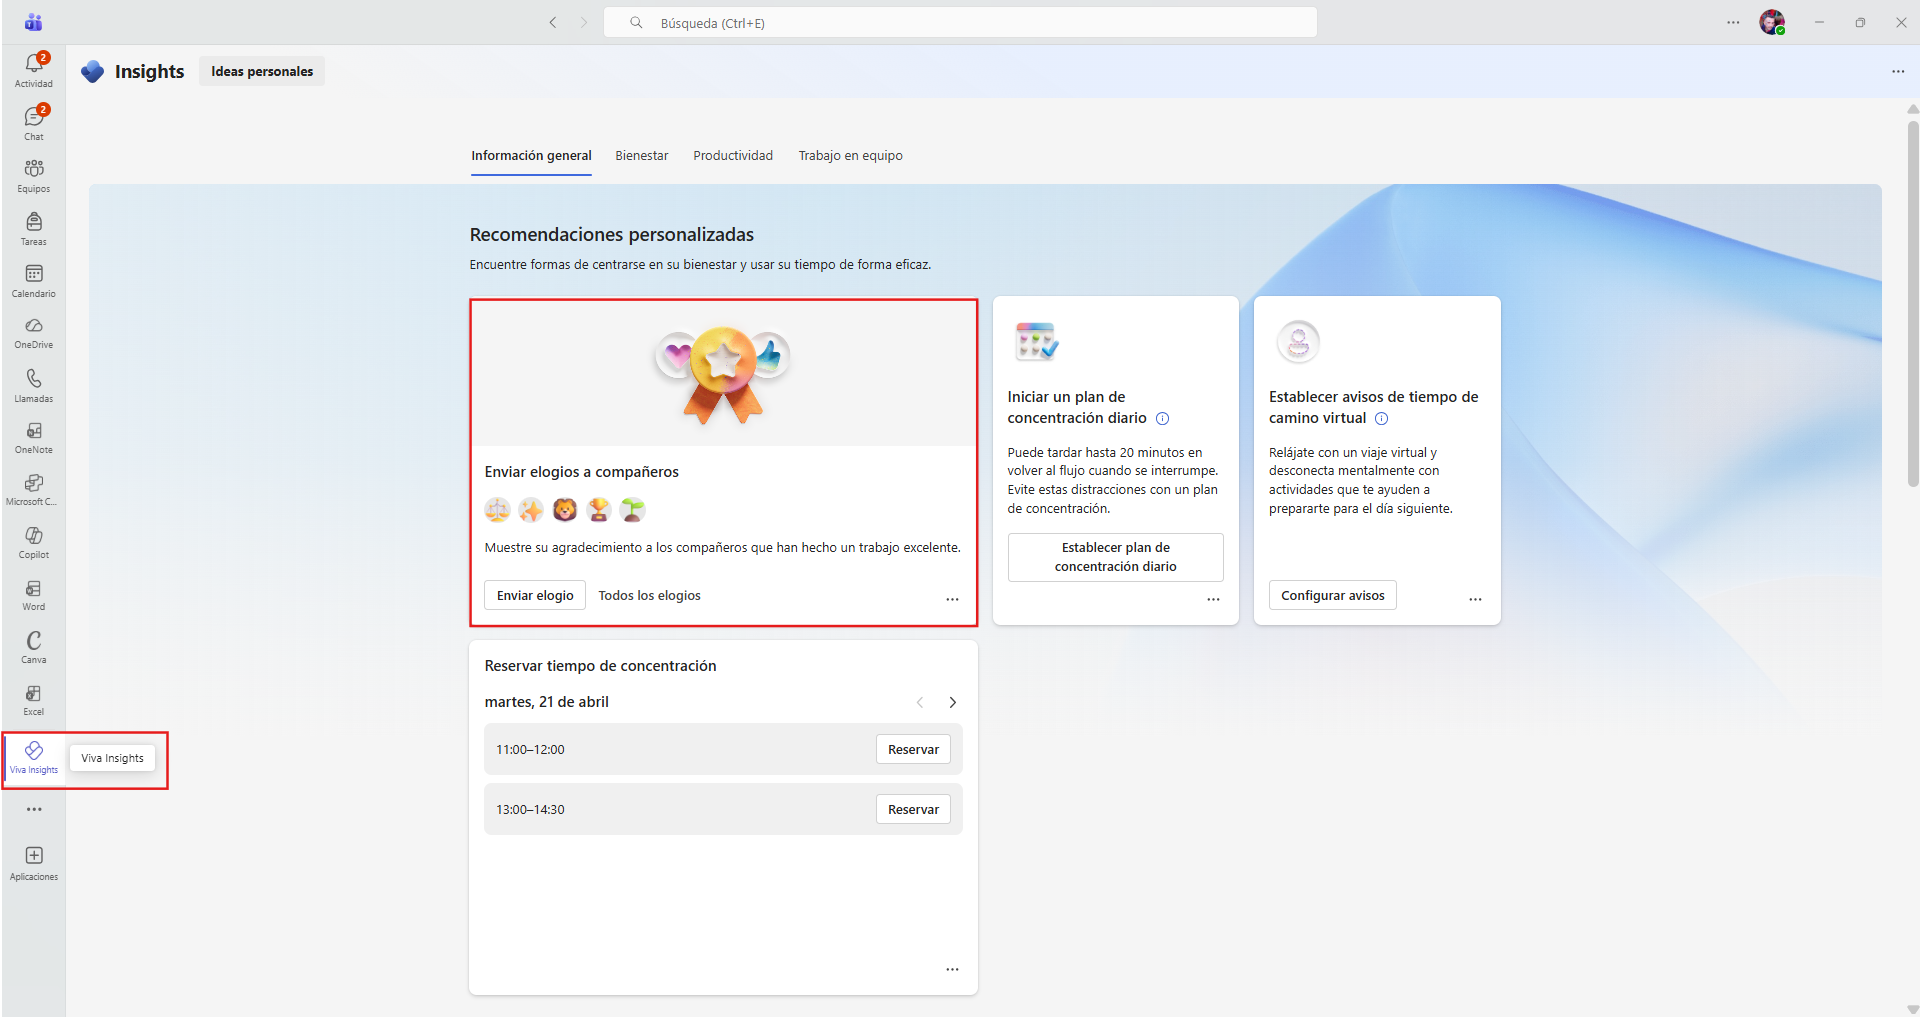Click Establecer plan de concentración diario
The width and height of the screenshot is (1920, 1017).
tap(1115, 557)
